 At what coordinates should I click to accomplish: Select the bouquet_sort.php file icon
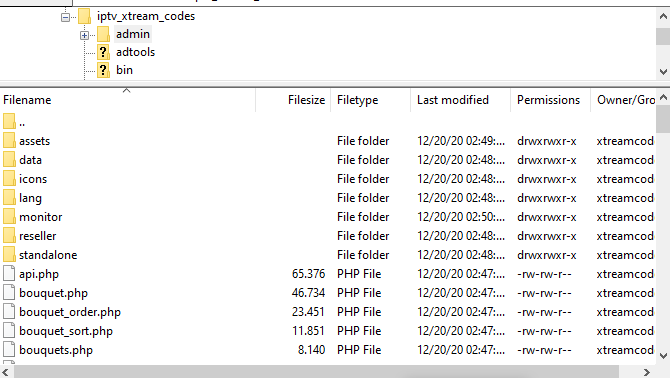pos(9,331)
